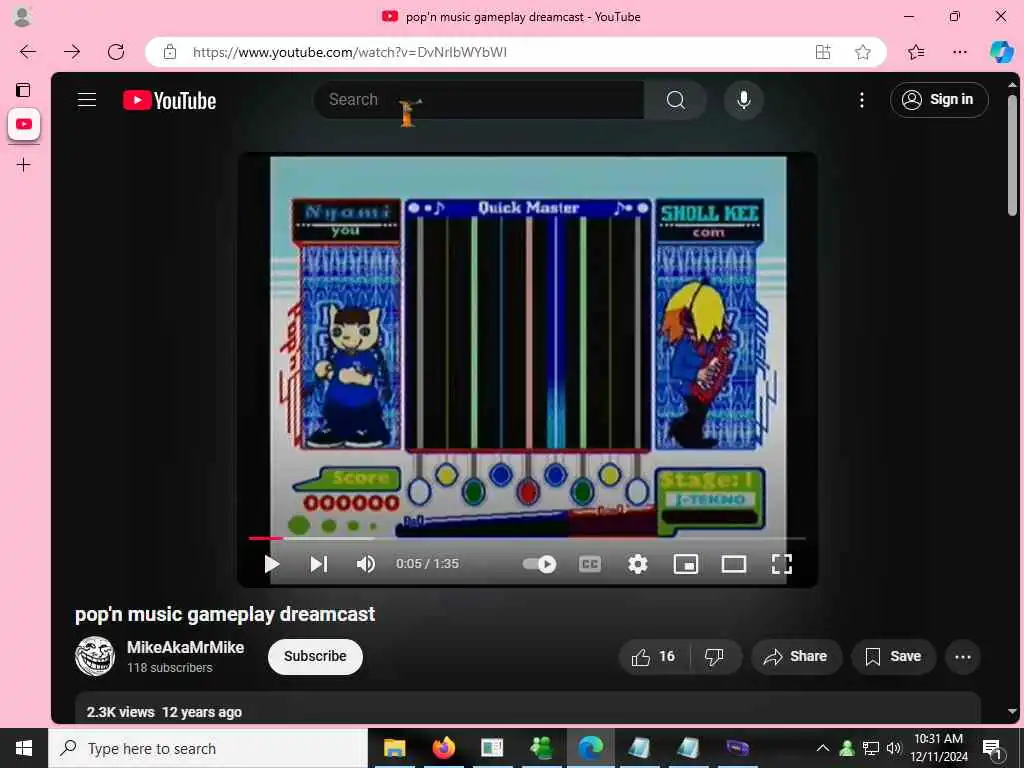Screen dimensions: 1024x768
Task: Refresh the page
Action: [116, 52]
